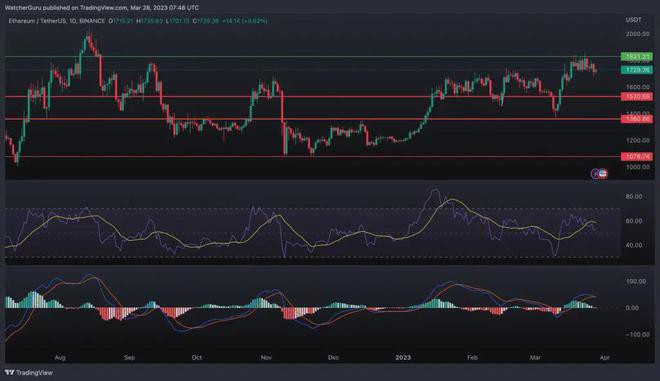This screenshot has height=381, width=660.
Task: Click the Aug label on time axis
Action: pos(60,357)
